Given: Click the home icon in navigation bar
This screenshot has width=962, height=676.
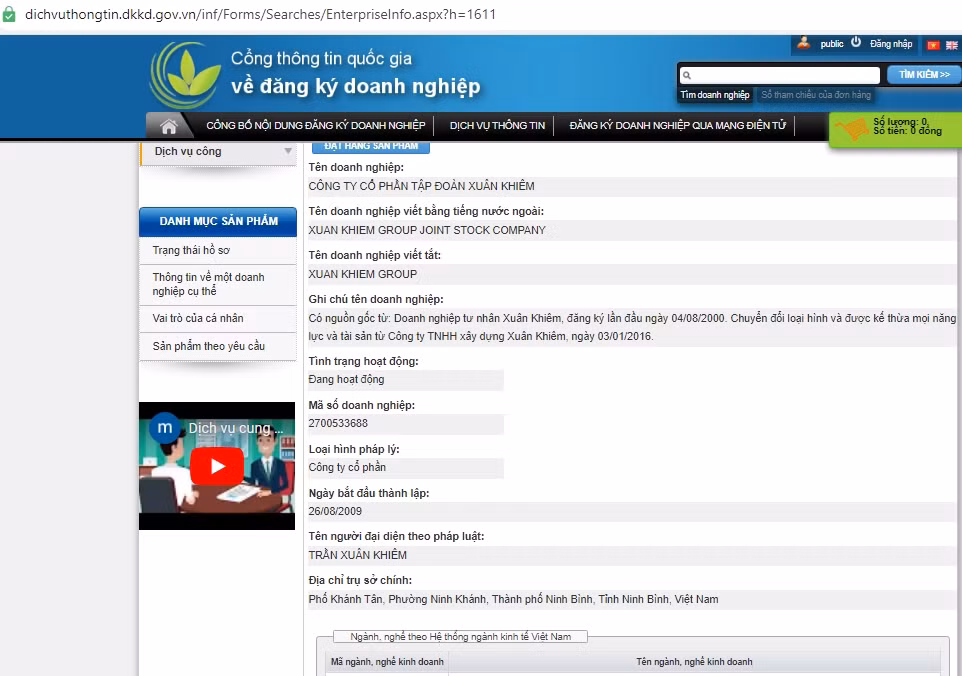Looking at the screenshot, I should point(169,126).
